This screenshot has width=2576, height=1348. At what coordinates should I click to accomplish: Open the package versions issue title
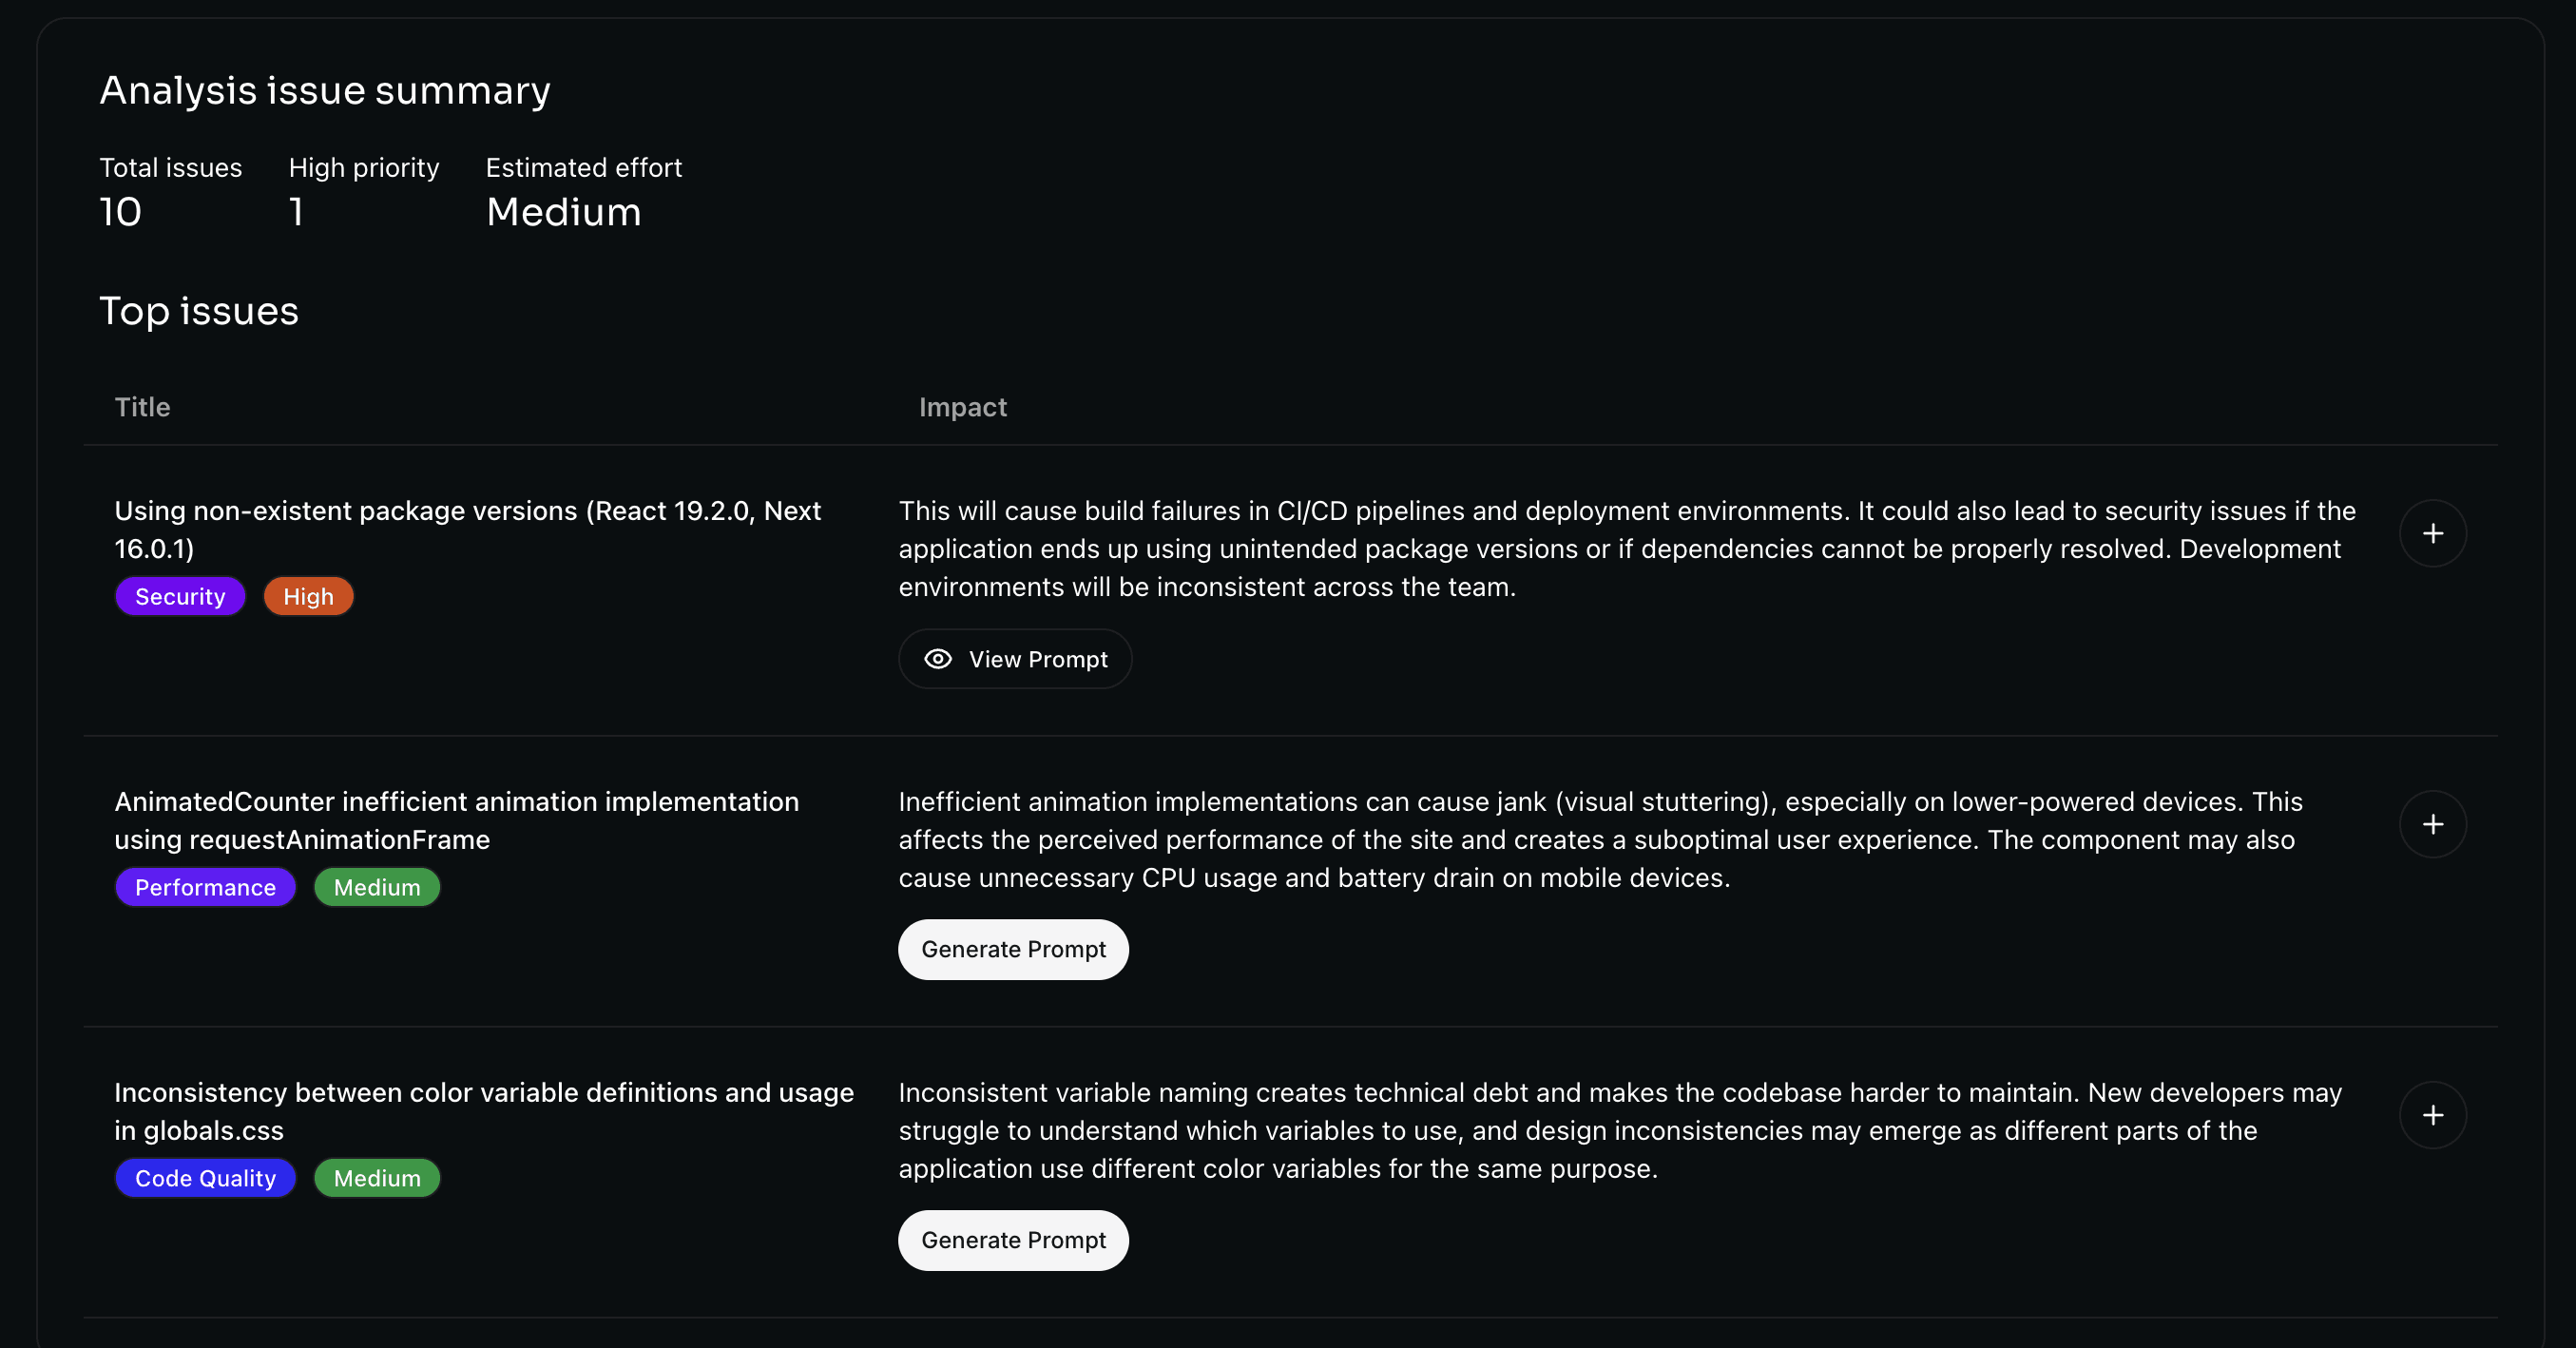(x=466, y=529)
